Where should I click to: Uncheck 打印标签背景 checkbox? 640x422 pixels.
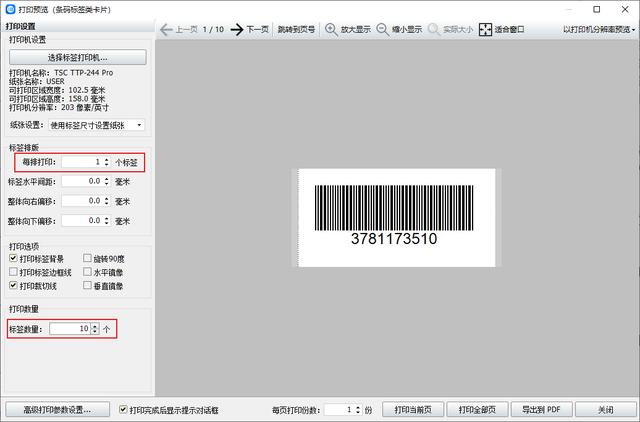tap(13, 258)
